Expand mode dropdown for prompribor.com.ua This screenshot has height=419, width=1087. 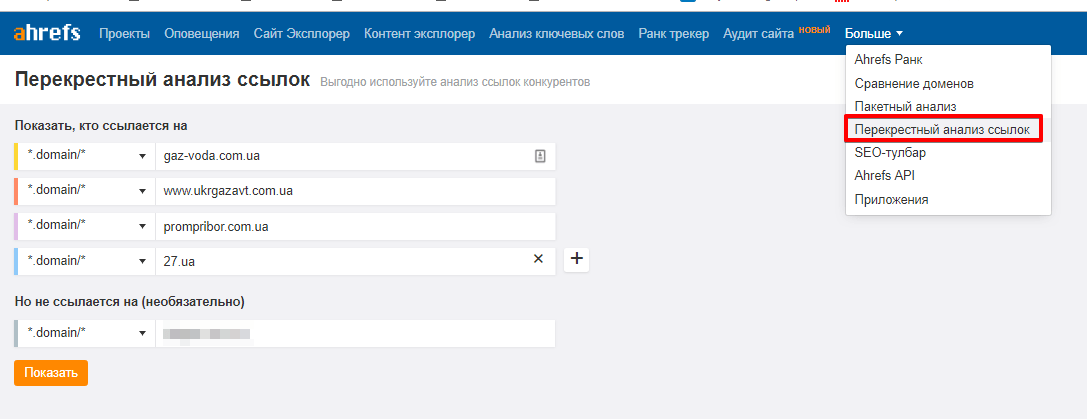coord(87,226)
